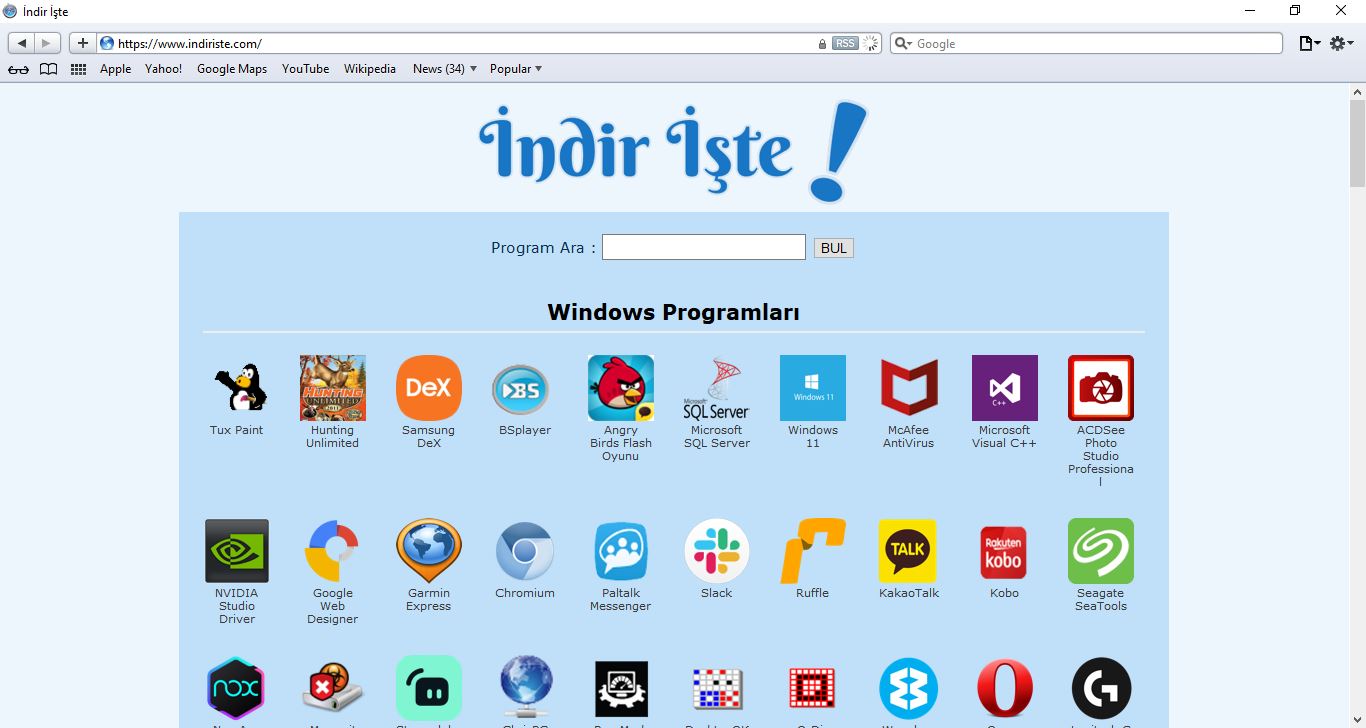This screenshot has width=1366, height=728.
Task: Show Top Sites grid icon
Action: click(78, 69)
